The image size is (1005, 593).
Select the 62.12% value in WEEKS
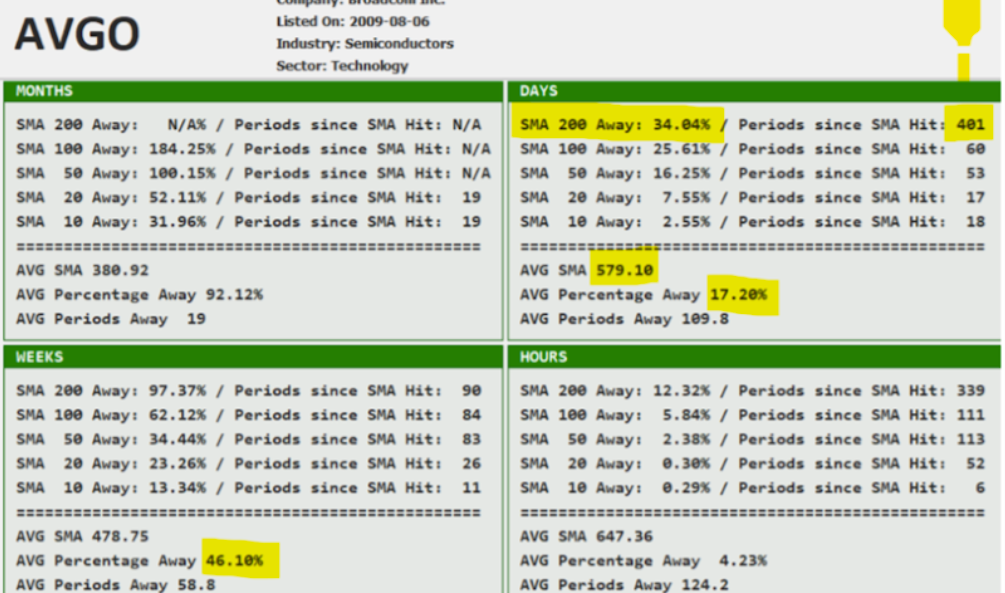coord(178,415)
